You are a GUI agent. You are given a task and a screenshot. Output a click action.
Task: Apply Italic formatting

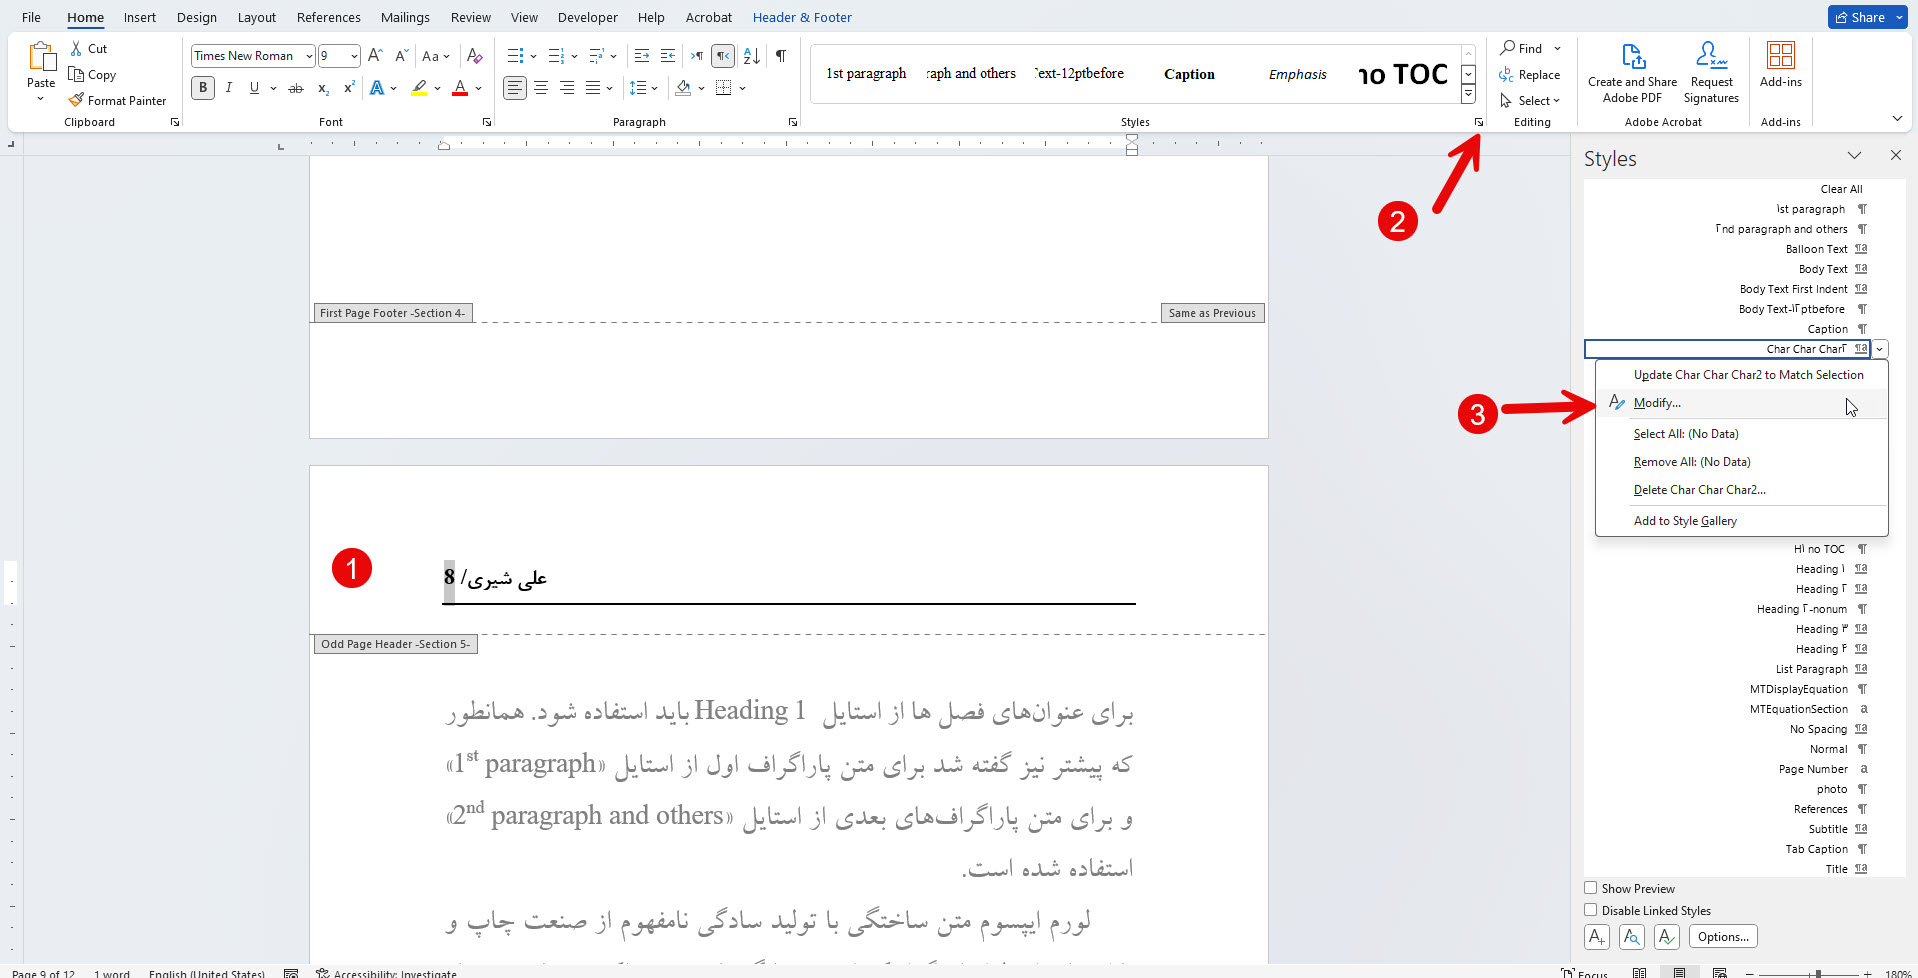[229, 88]
